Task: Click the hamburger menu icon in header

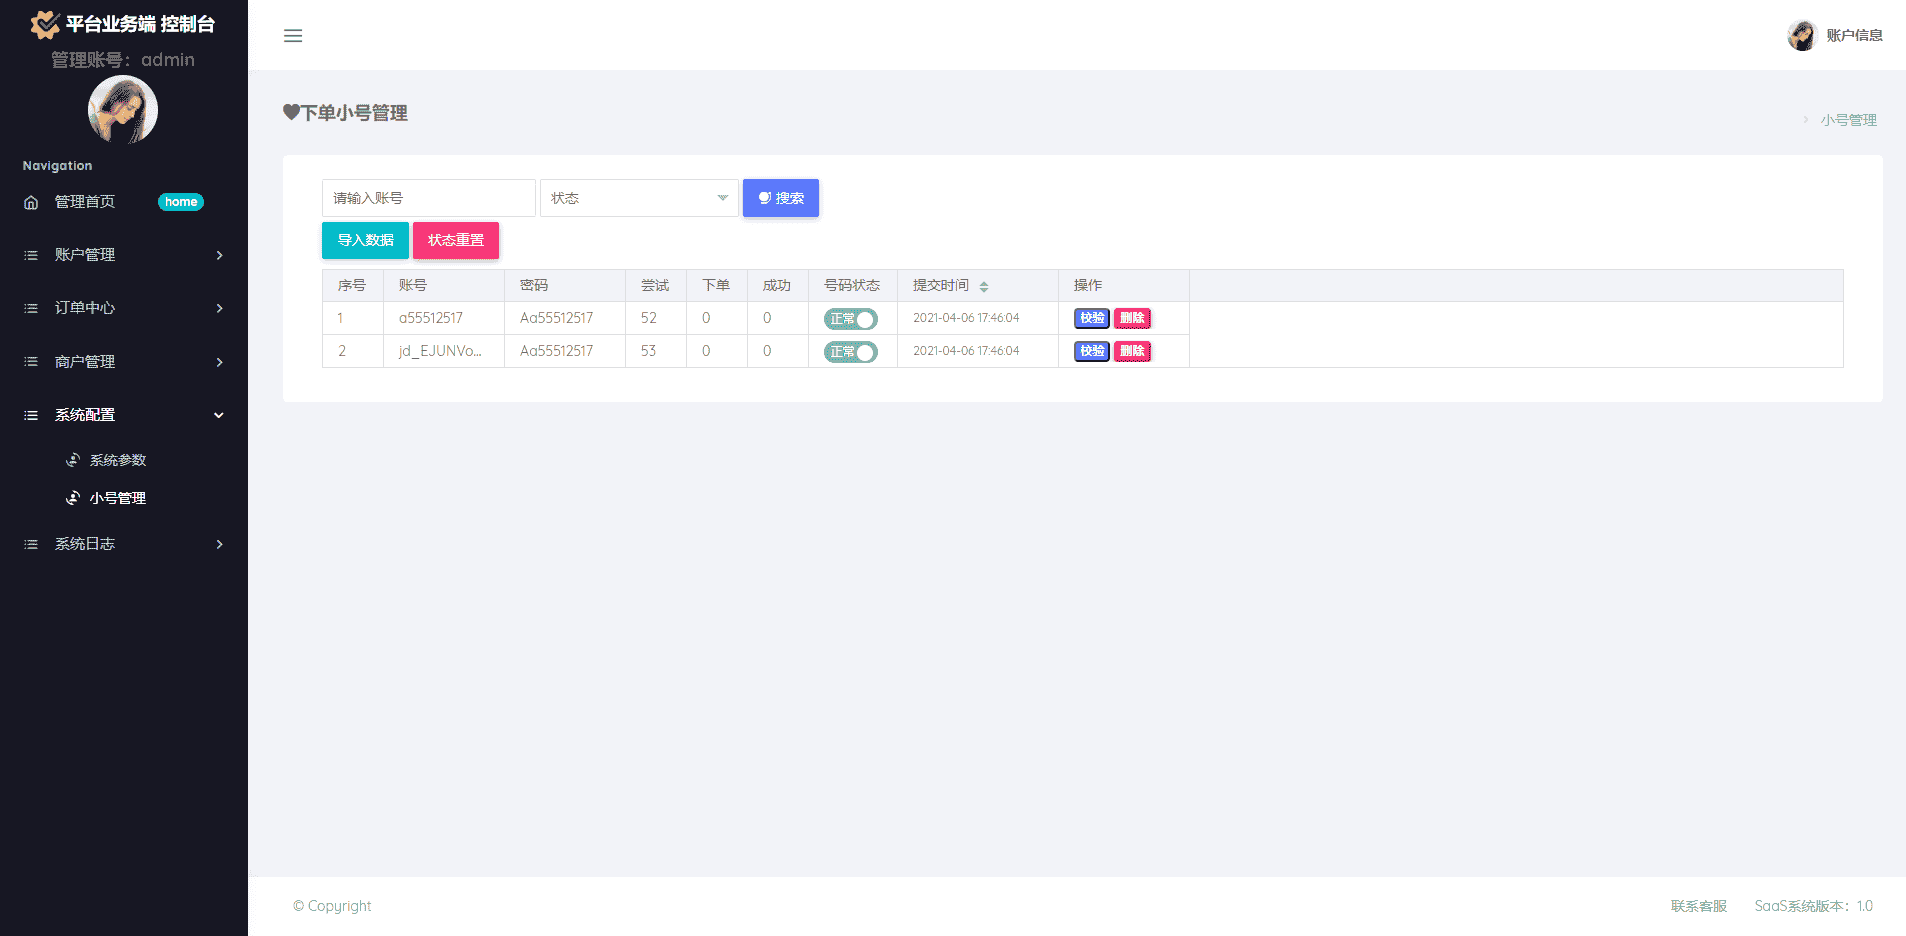Action: [x=293, y=36]
